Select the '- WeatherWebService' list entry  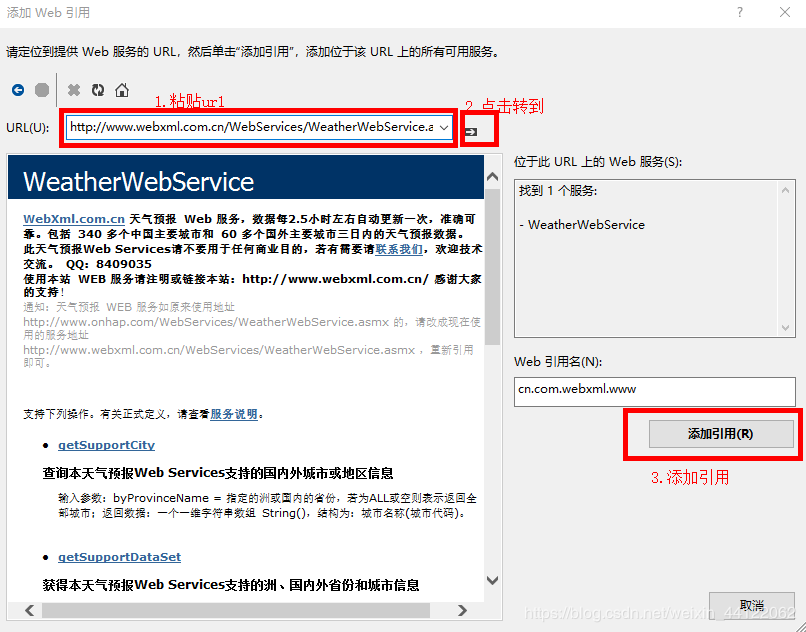[x=582, y=225]
